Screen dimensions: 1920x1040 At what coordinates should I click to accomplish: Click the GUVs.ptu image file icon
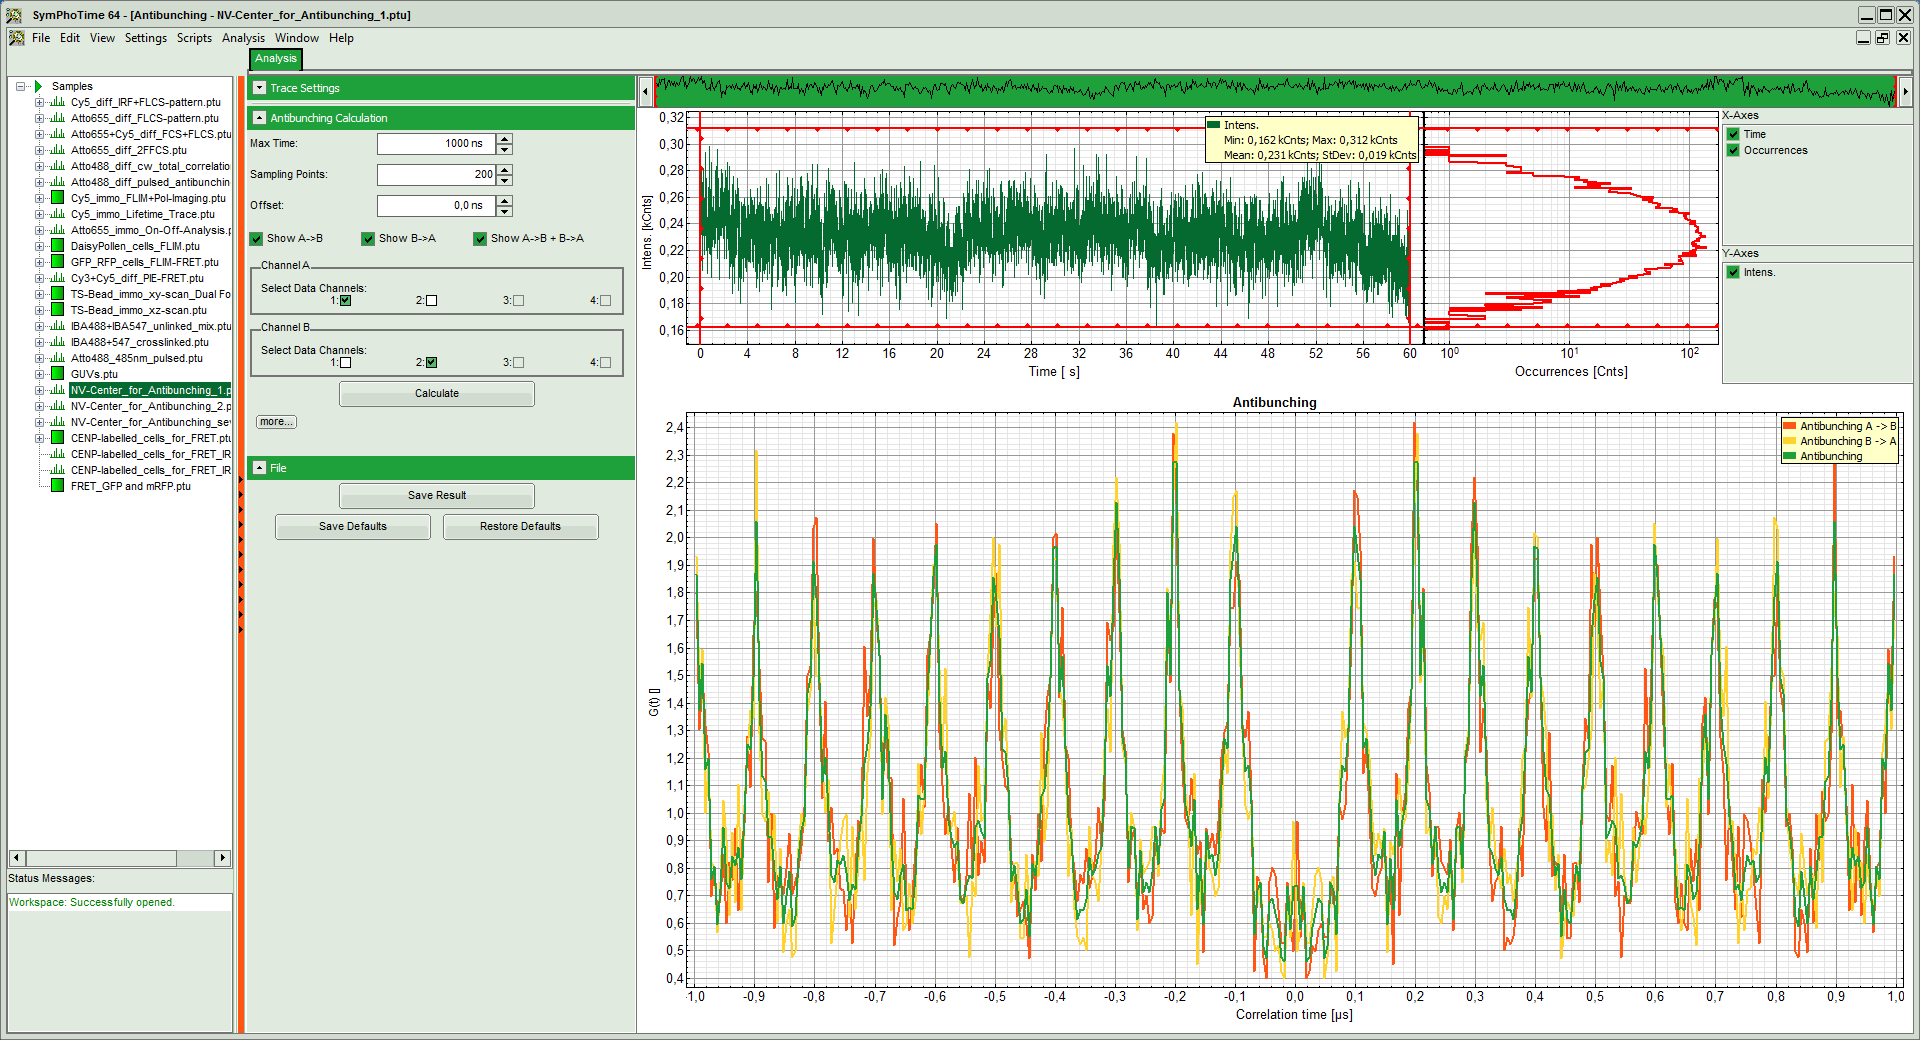[57, 374]
